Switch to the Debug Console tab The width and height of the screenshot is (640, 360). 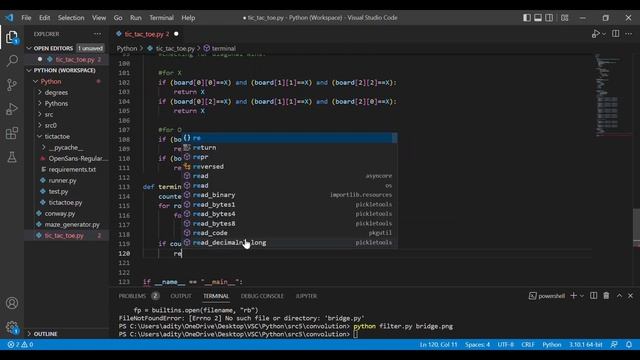pos(262,296)
